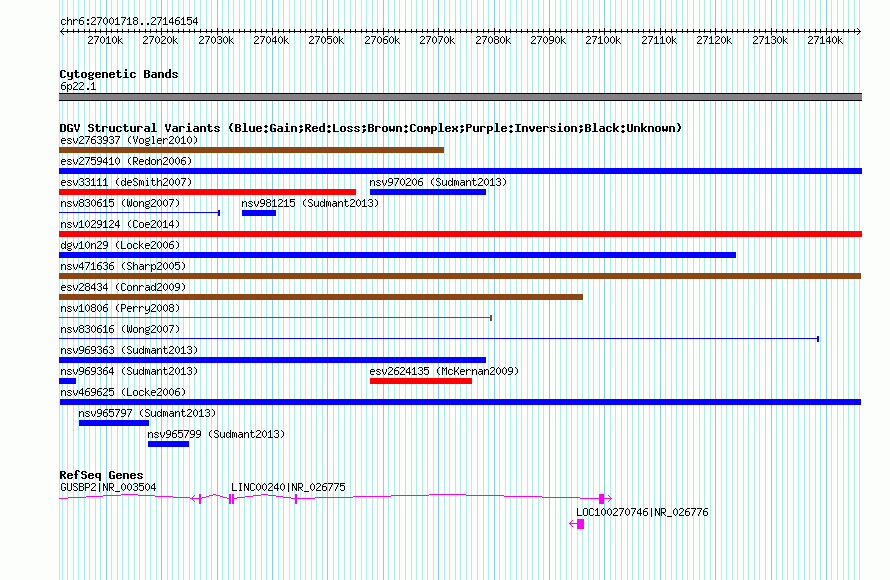The image size is (890, 580).
Task: Open nsv965799 (Sudmant2013) label
Action: pos(216,434)
